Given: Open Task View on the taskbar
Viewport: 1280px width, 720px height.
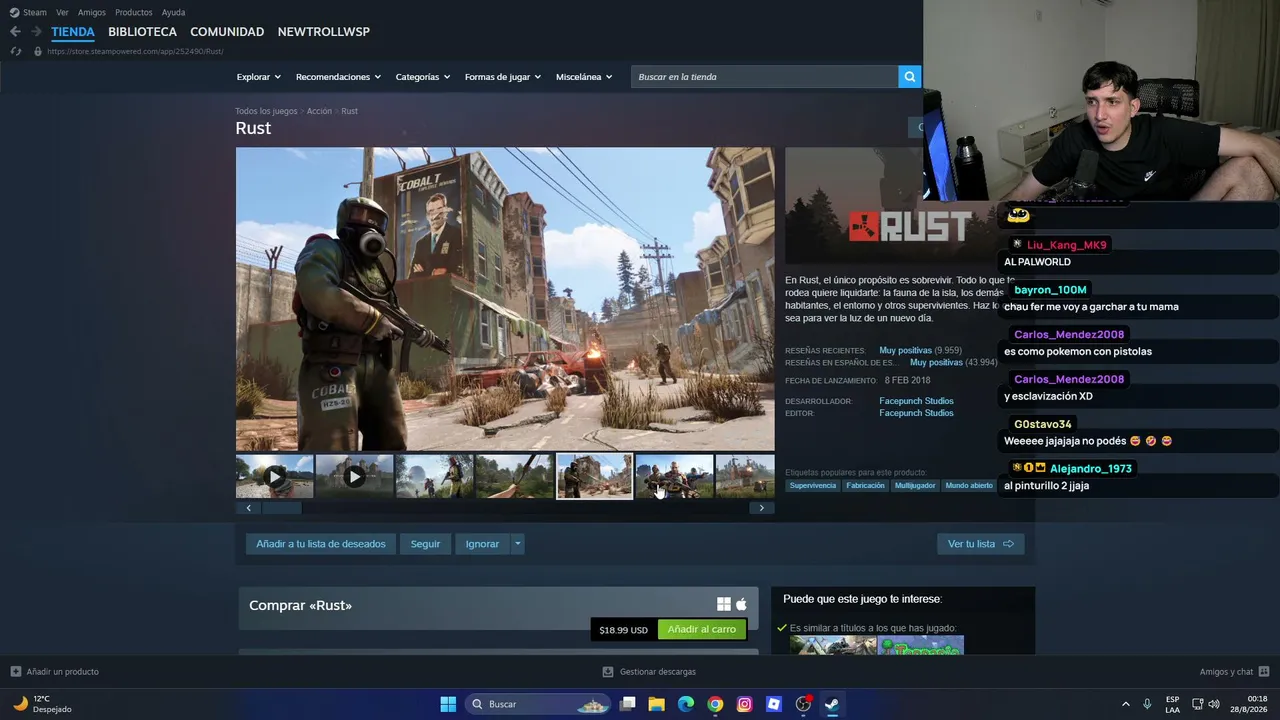Looking at the screenshot, I should point(628,704).
